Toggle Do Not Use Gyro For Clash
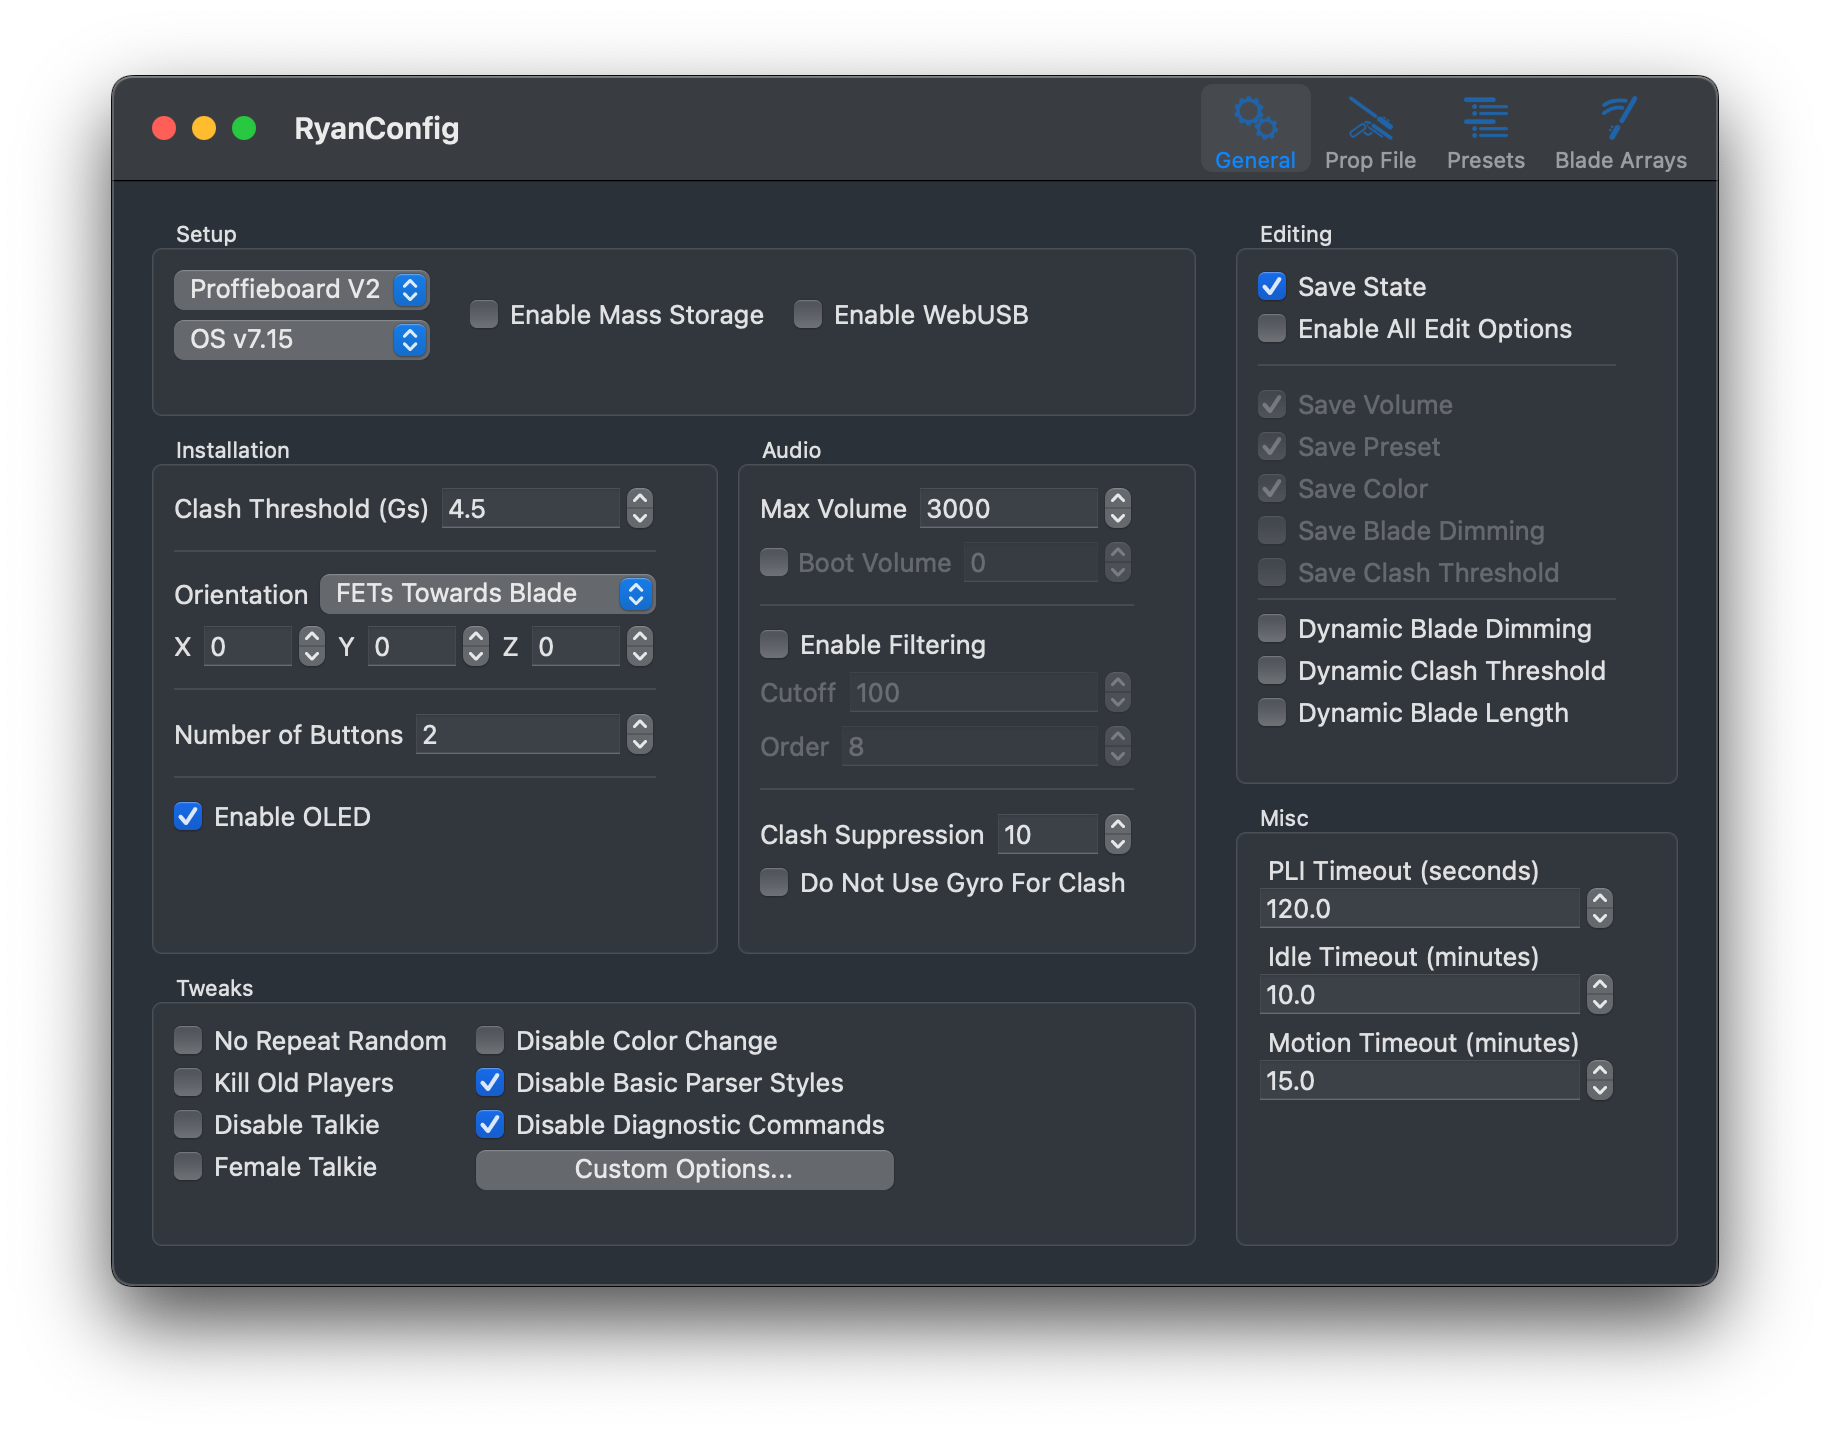1830x1434 pixels. (773, 882)
